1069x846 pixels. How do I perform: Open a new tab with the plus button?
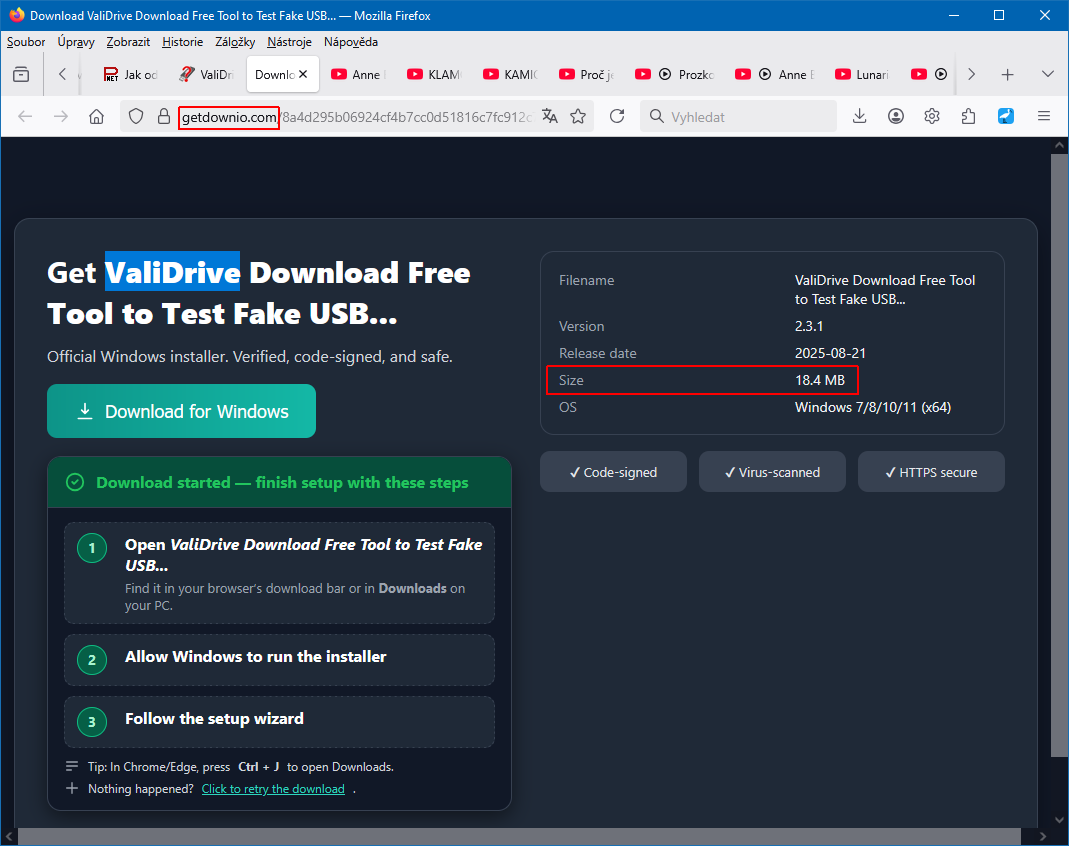[1007, 74]
